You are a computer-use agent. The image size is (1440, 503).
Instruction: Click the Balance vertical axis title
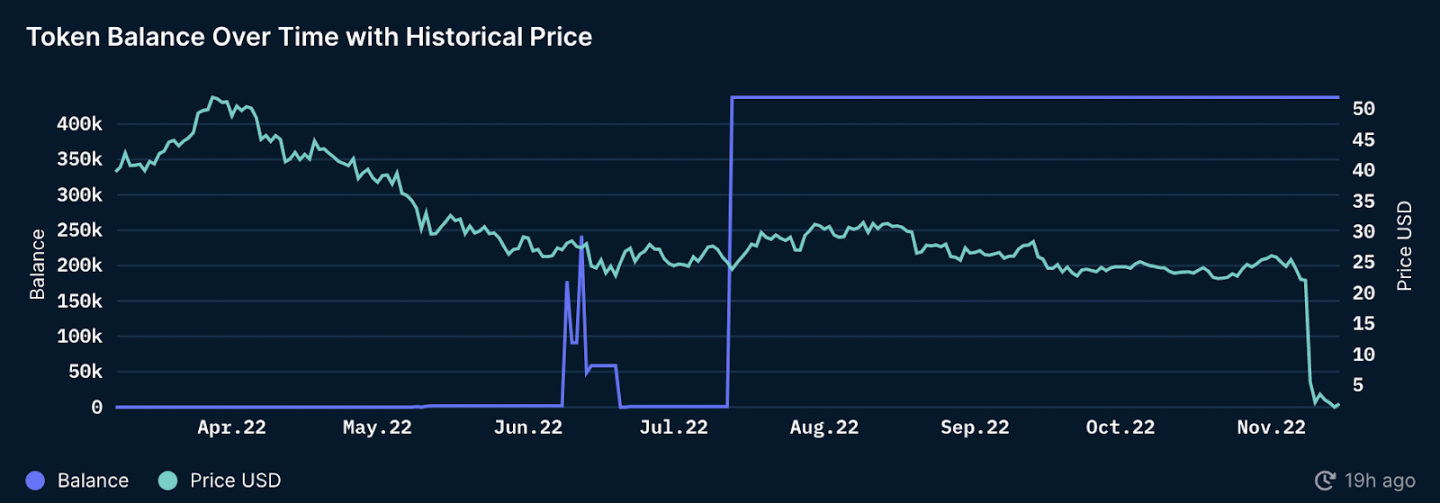pos(38,264)
